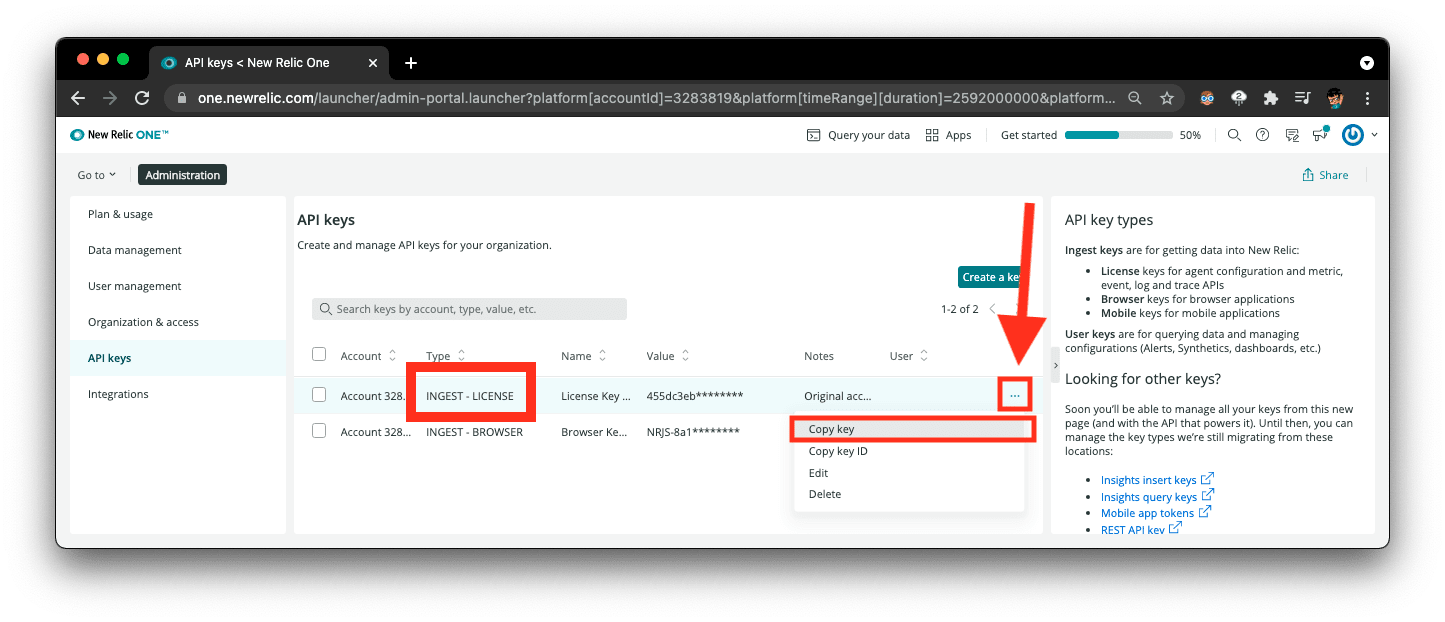
Task: Go to previous page of keys
Action: click(993, 309)
